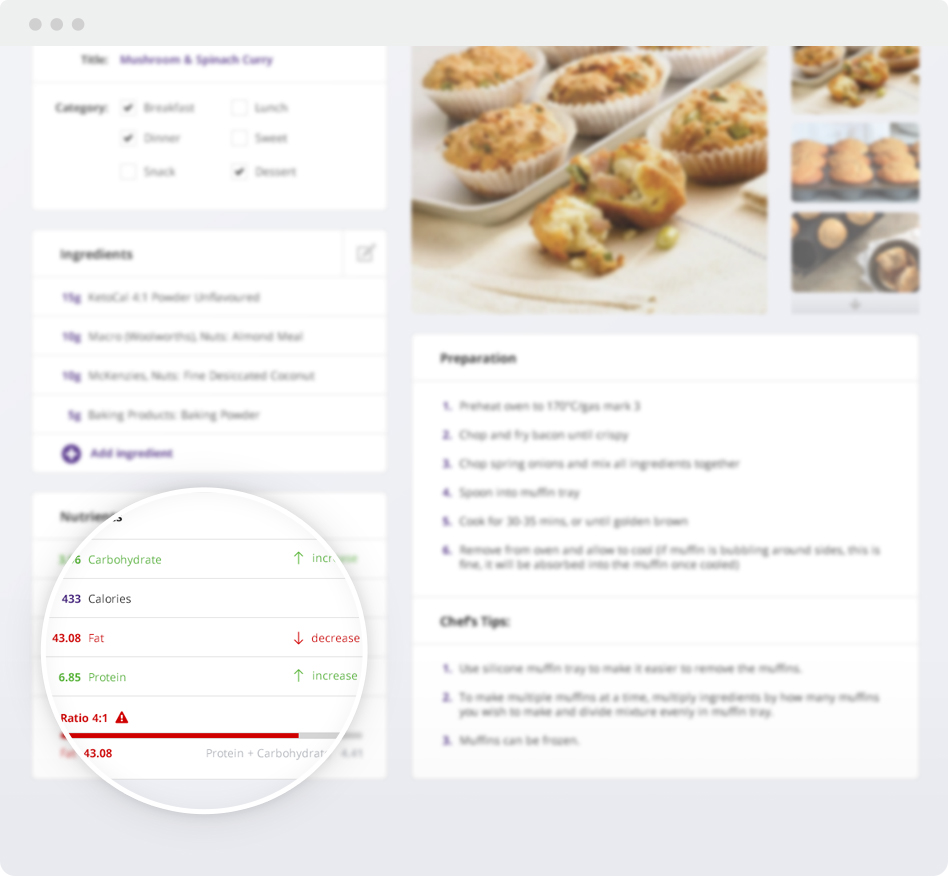Tick the Sweet category checkbox
Image resolution: width=948 pixels, height=876 pixels.
pyautogui.click(x=239, y=138)
